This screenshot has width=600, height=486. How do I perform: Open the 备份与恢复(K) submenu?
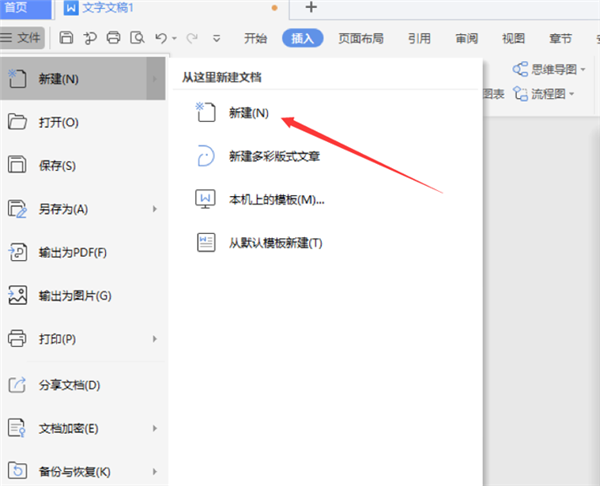(155, 471)
